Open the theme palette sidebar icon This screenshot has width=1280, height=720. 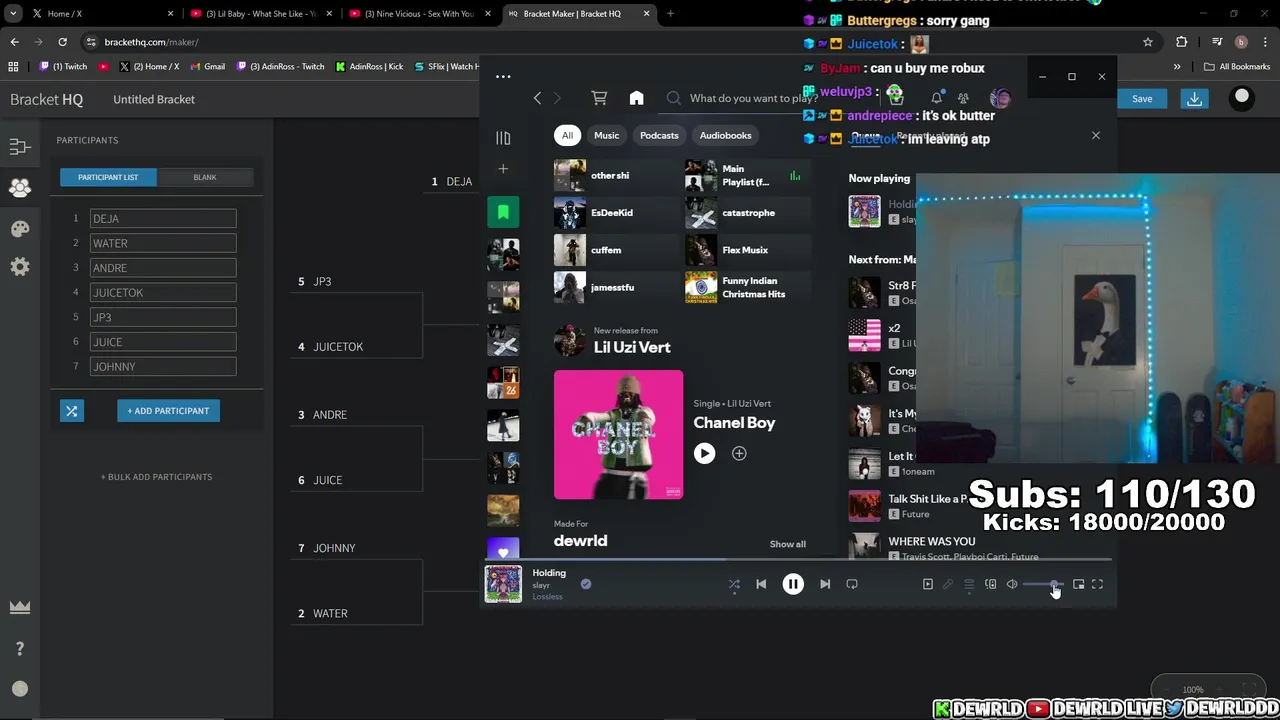(20, 228)
